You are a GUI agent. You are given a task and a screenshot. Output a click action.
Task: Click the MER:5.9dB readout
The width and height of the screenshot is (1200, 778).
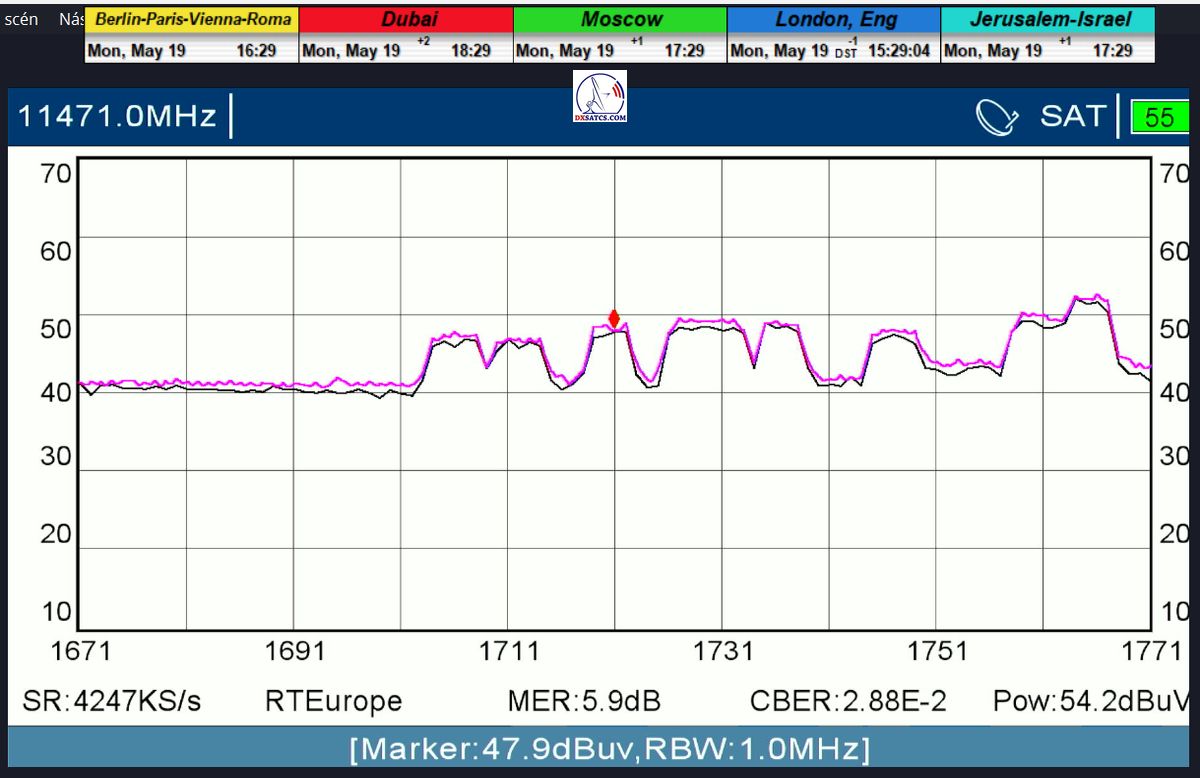click(x=584, y=702)
